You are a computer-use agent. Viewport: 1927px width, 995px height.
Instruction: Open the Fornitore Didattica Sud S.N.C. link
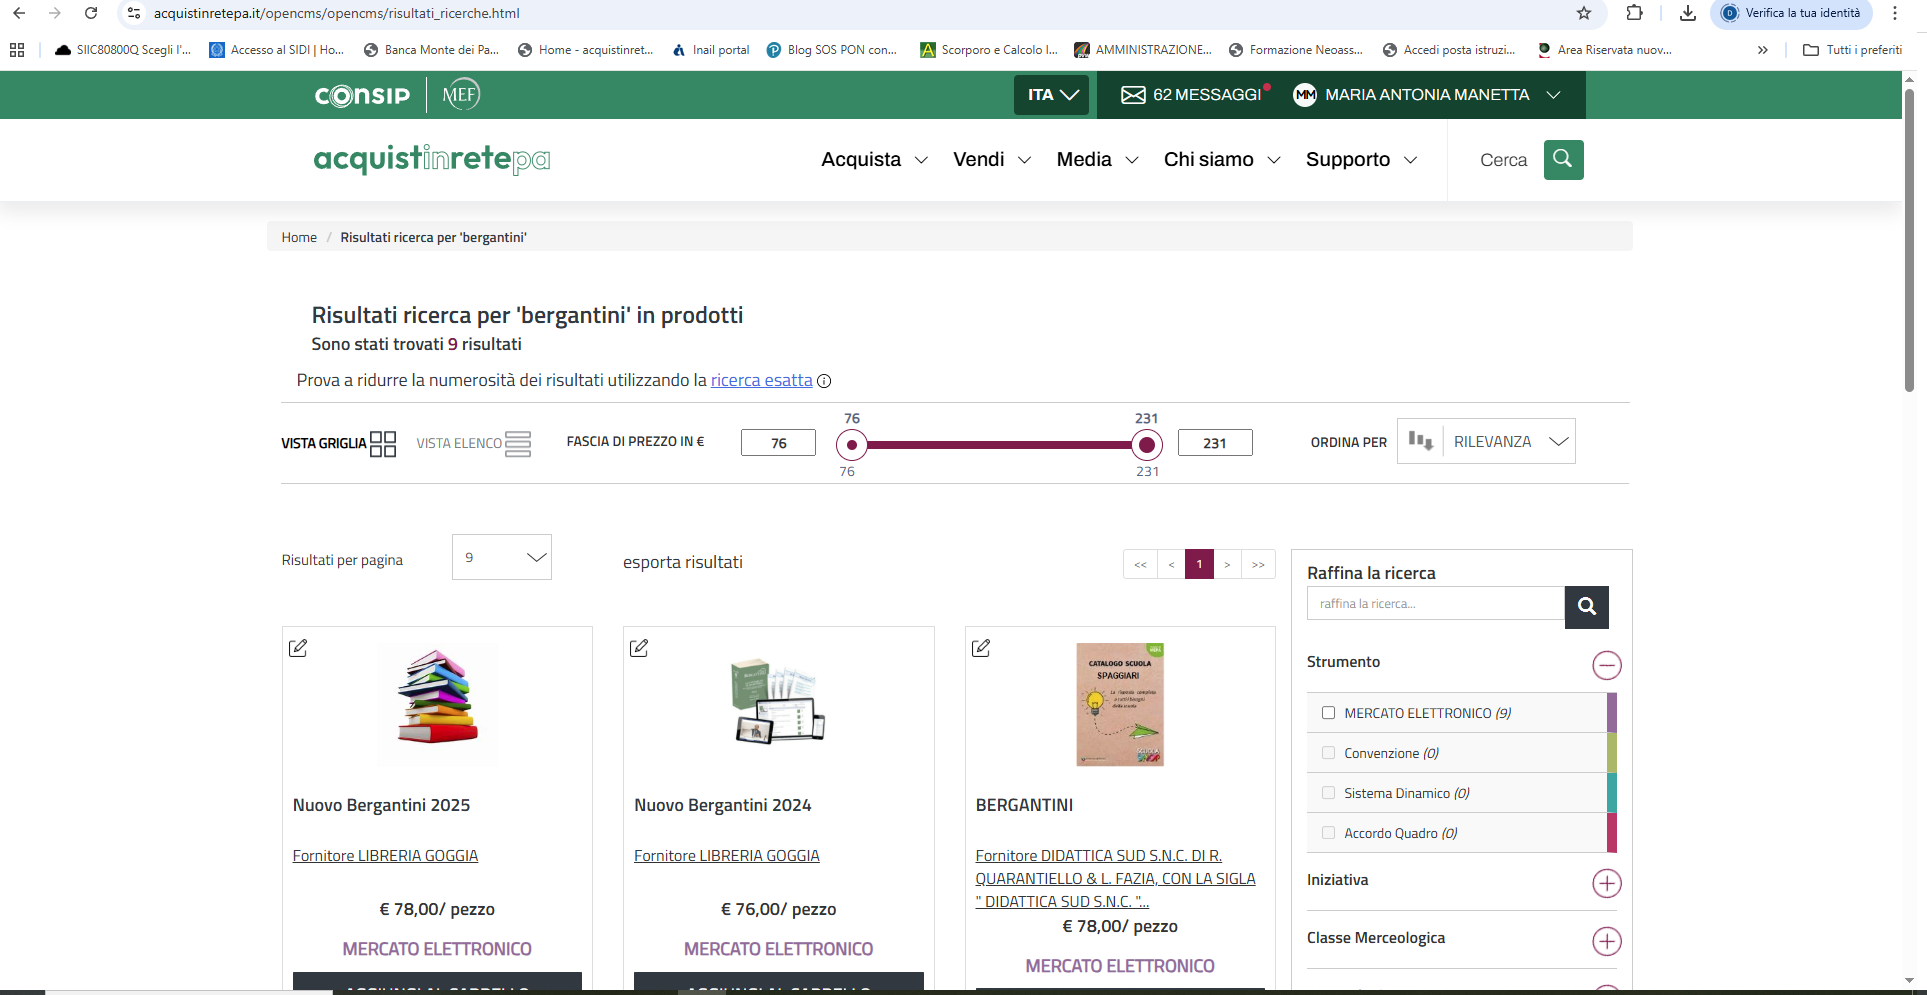[1116, 878]
